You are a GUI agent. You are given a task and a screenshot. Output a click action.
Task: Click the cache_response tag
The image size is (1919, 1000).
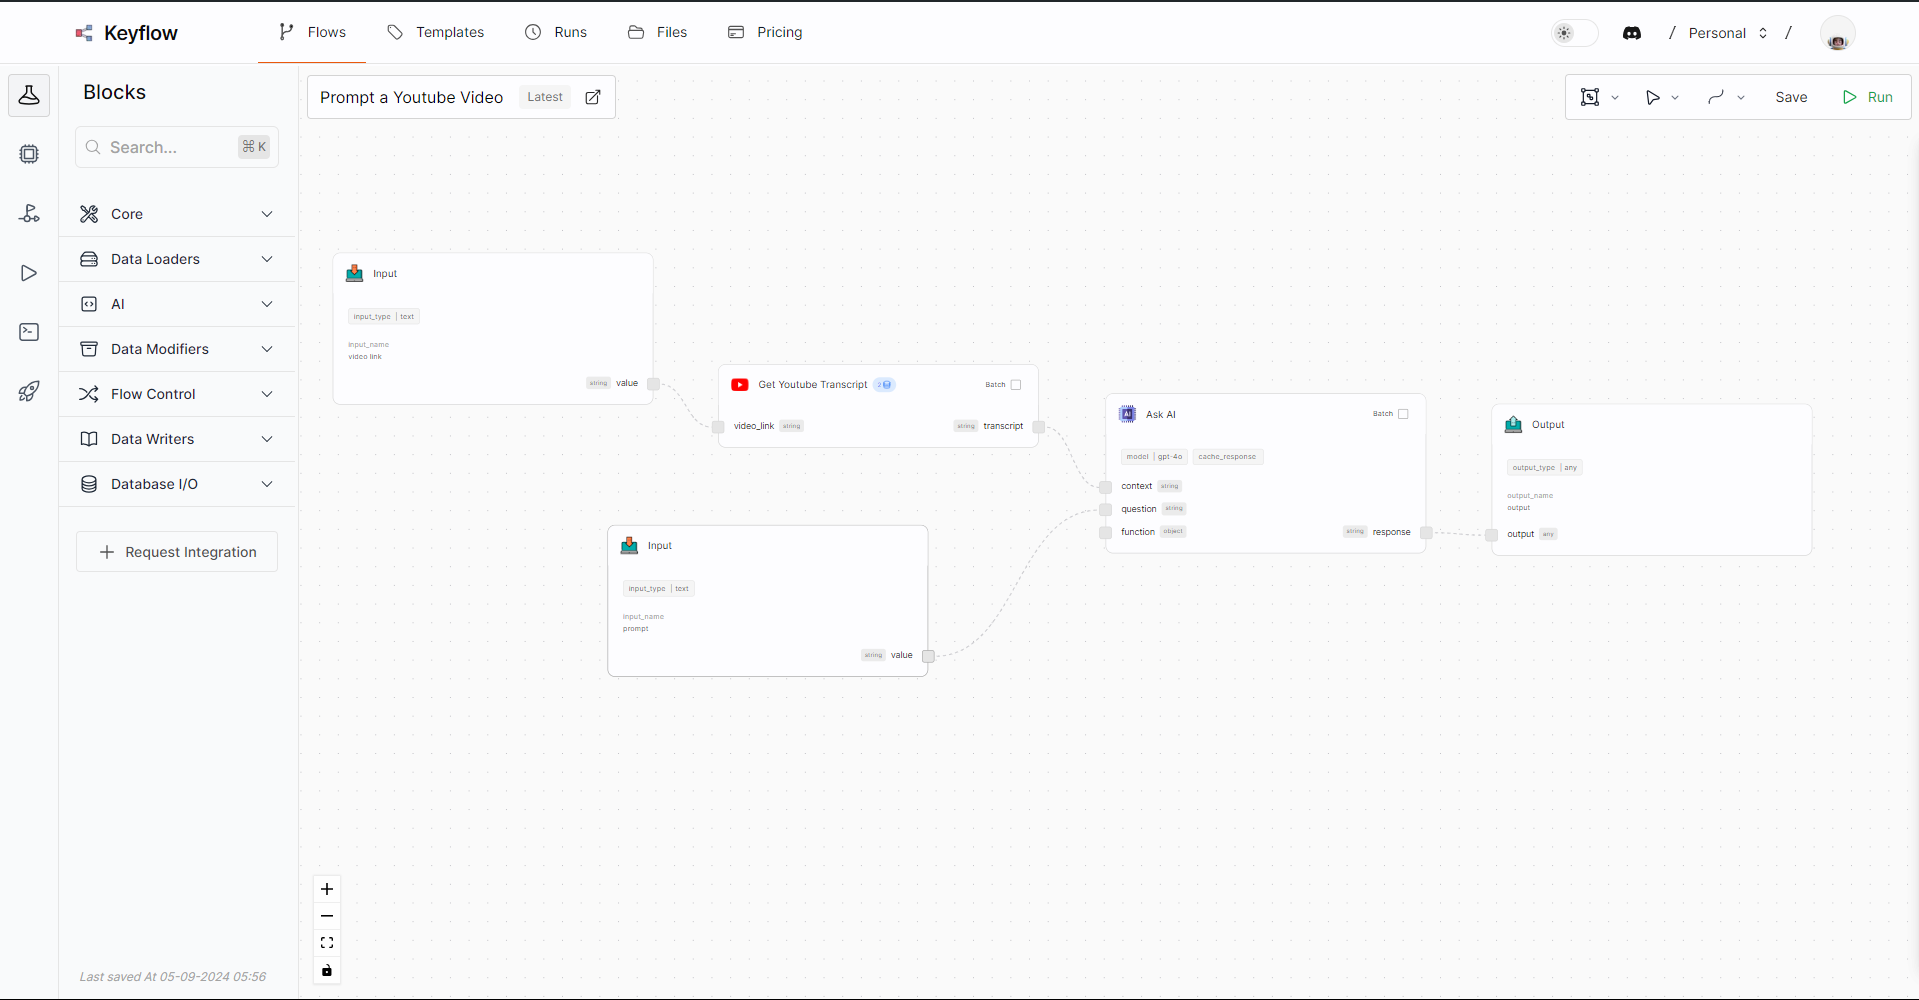(1228, 457)
